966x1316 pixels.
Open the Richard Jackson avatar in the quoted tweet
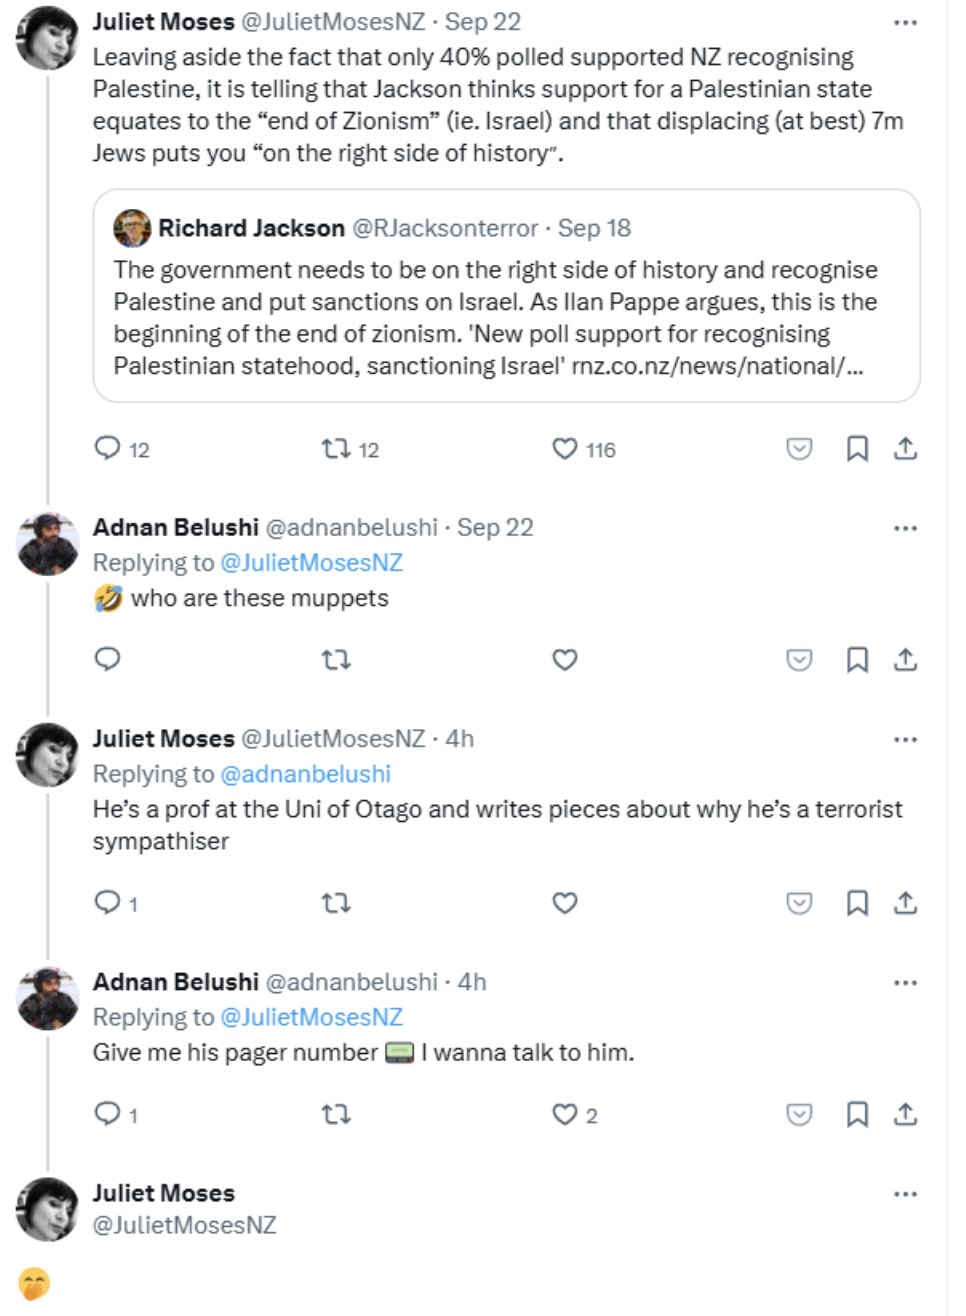tap(132, 228)
